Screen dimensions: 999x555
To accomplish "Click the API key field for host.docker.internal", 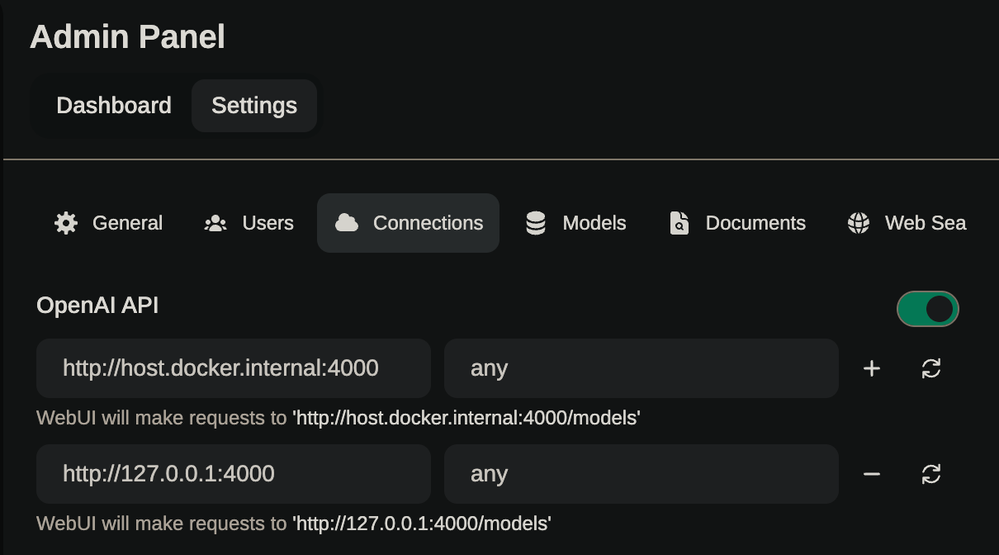I will [640, 369].
